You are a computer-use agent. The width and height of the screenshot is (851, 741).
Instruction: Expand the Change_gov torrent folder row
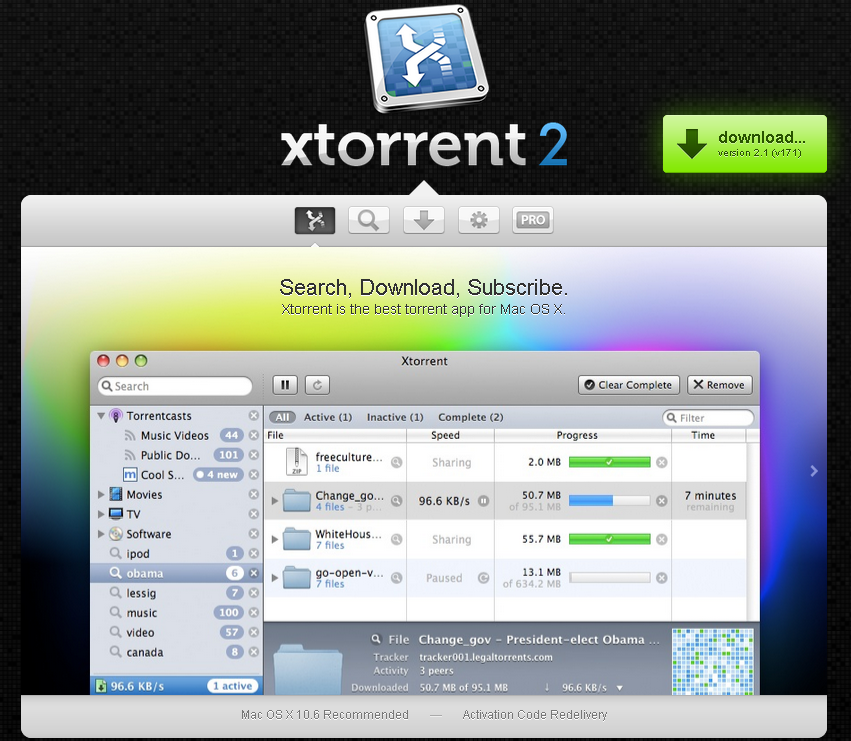(x=276, y=501)
